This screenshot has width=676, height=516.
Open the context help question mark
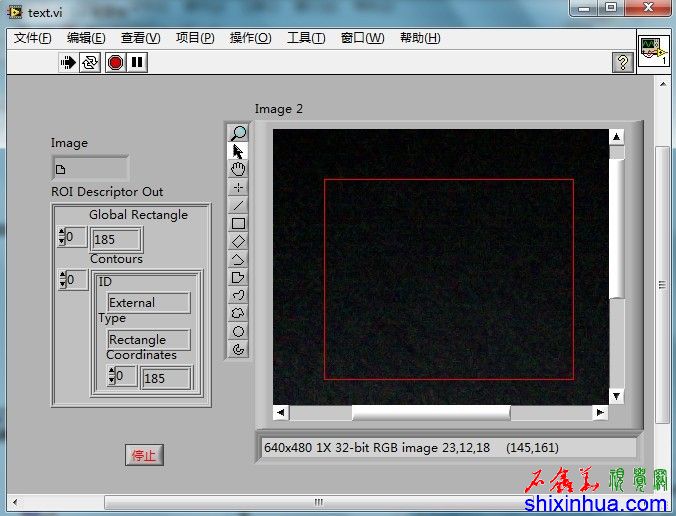622,62
